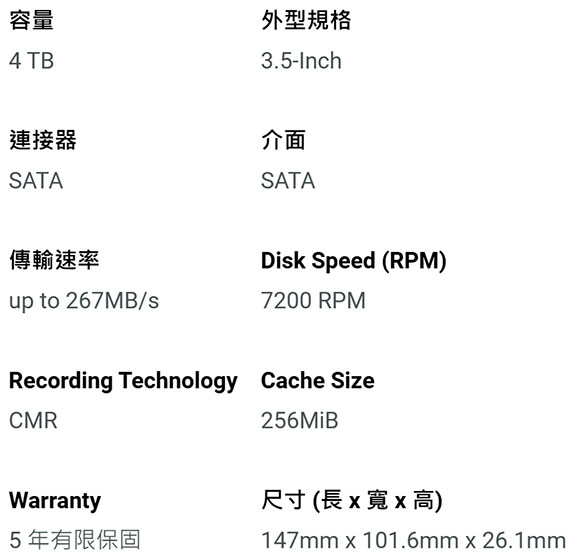Viewport: 570px width, 556px height.
Task: Select the up to 267MB/s value
Action: (84, 301)
